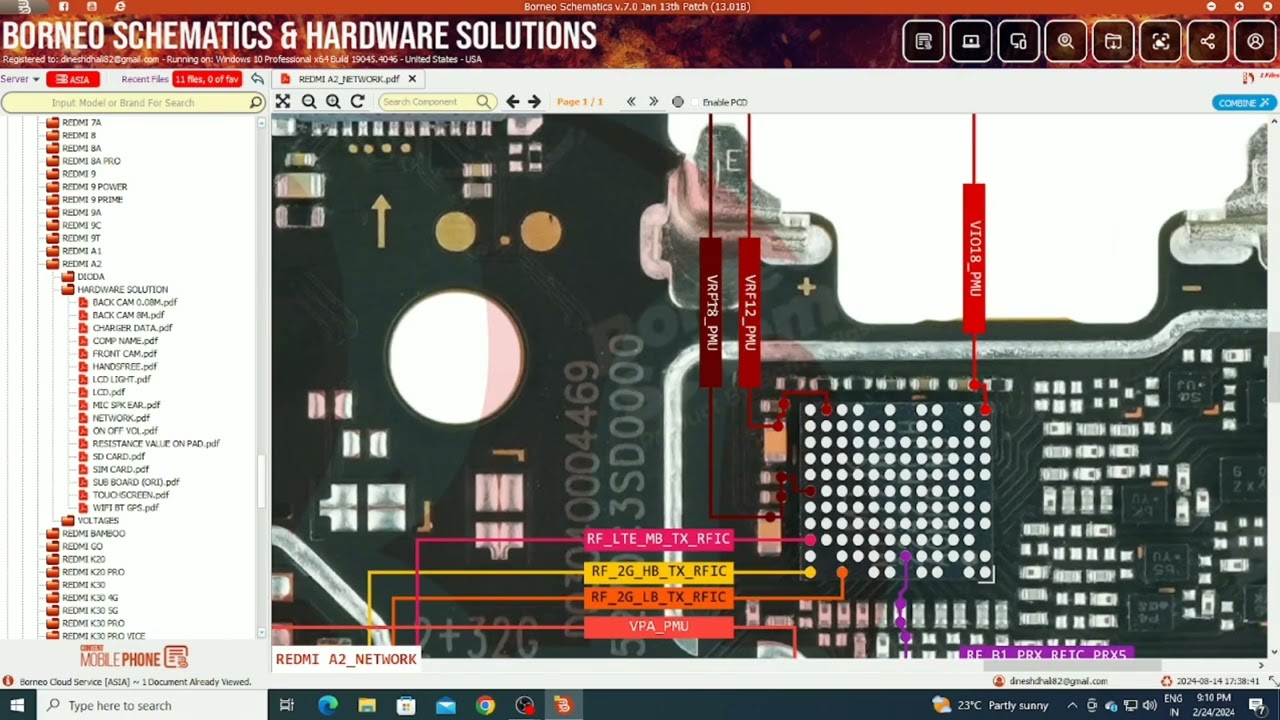The image size is (1280, 720).
Task: Open recent files favorites badge
Action: point(207,79)
